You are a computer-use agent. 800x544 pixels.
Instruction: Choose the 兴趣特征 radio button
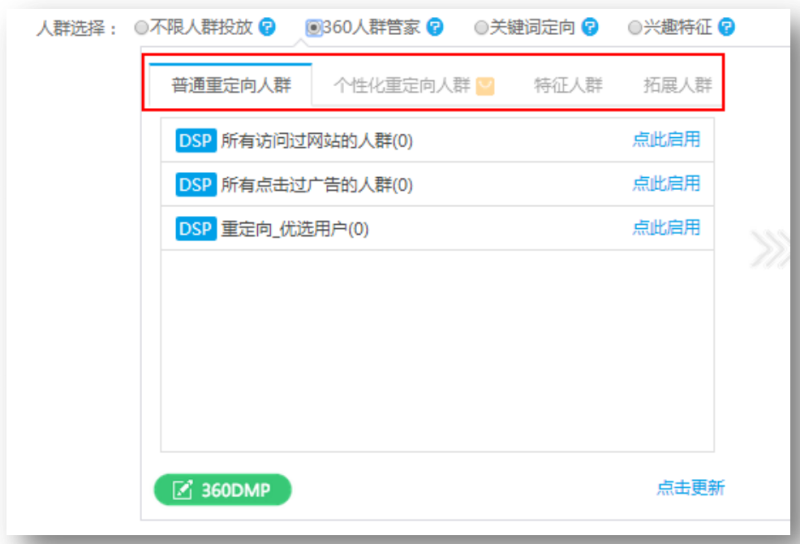[634, 28]
